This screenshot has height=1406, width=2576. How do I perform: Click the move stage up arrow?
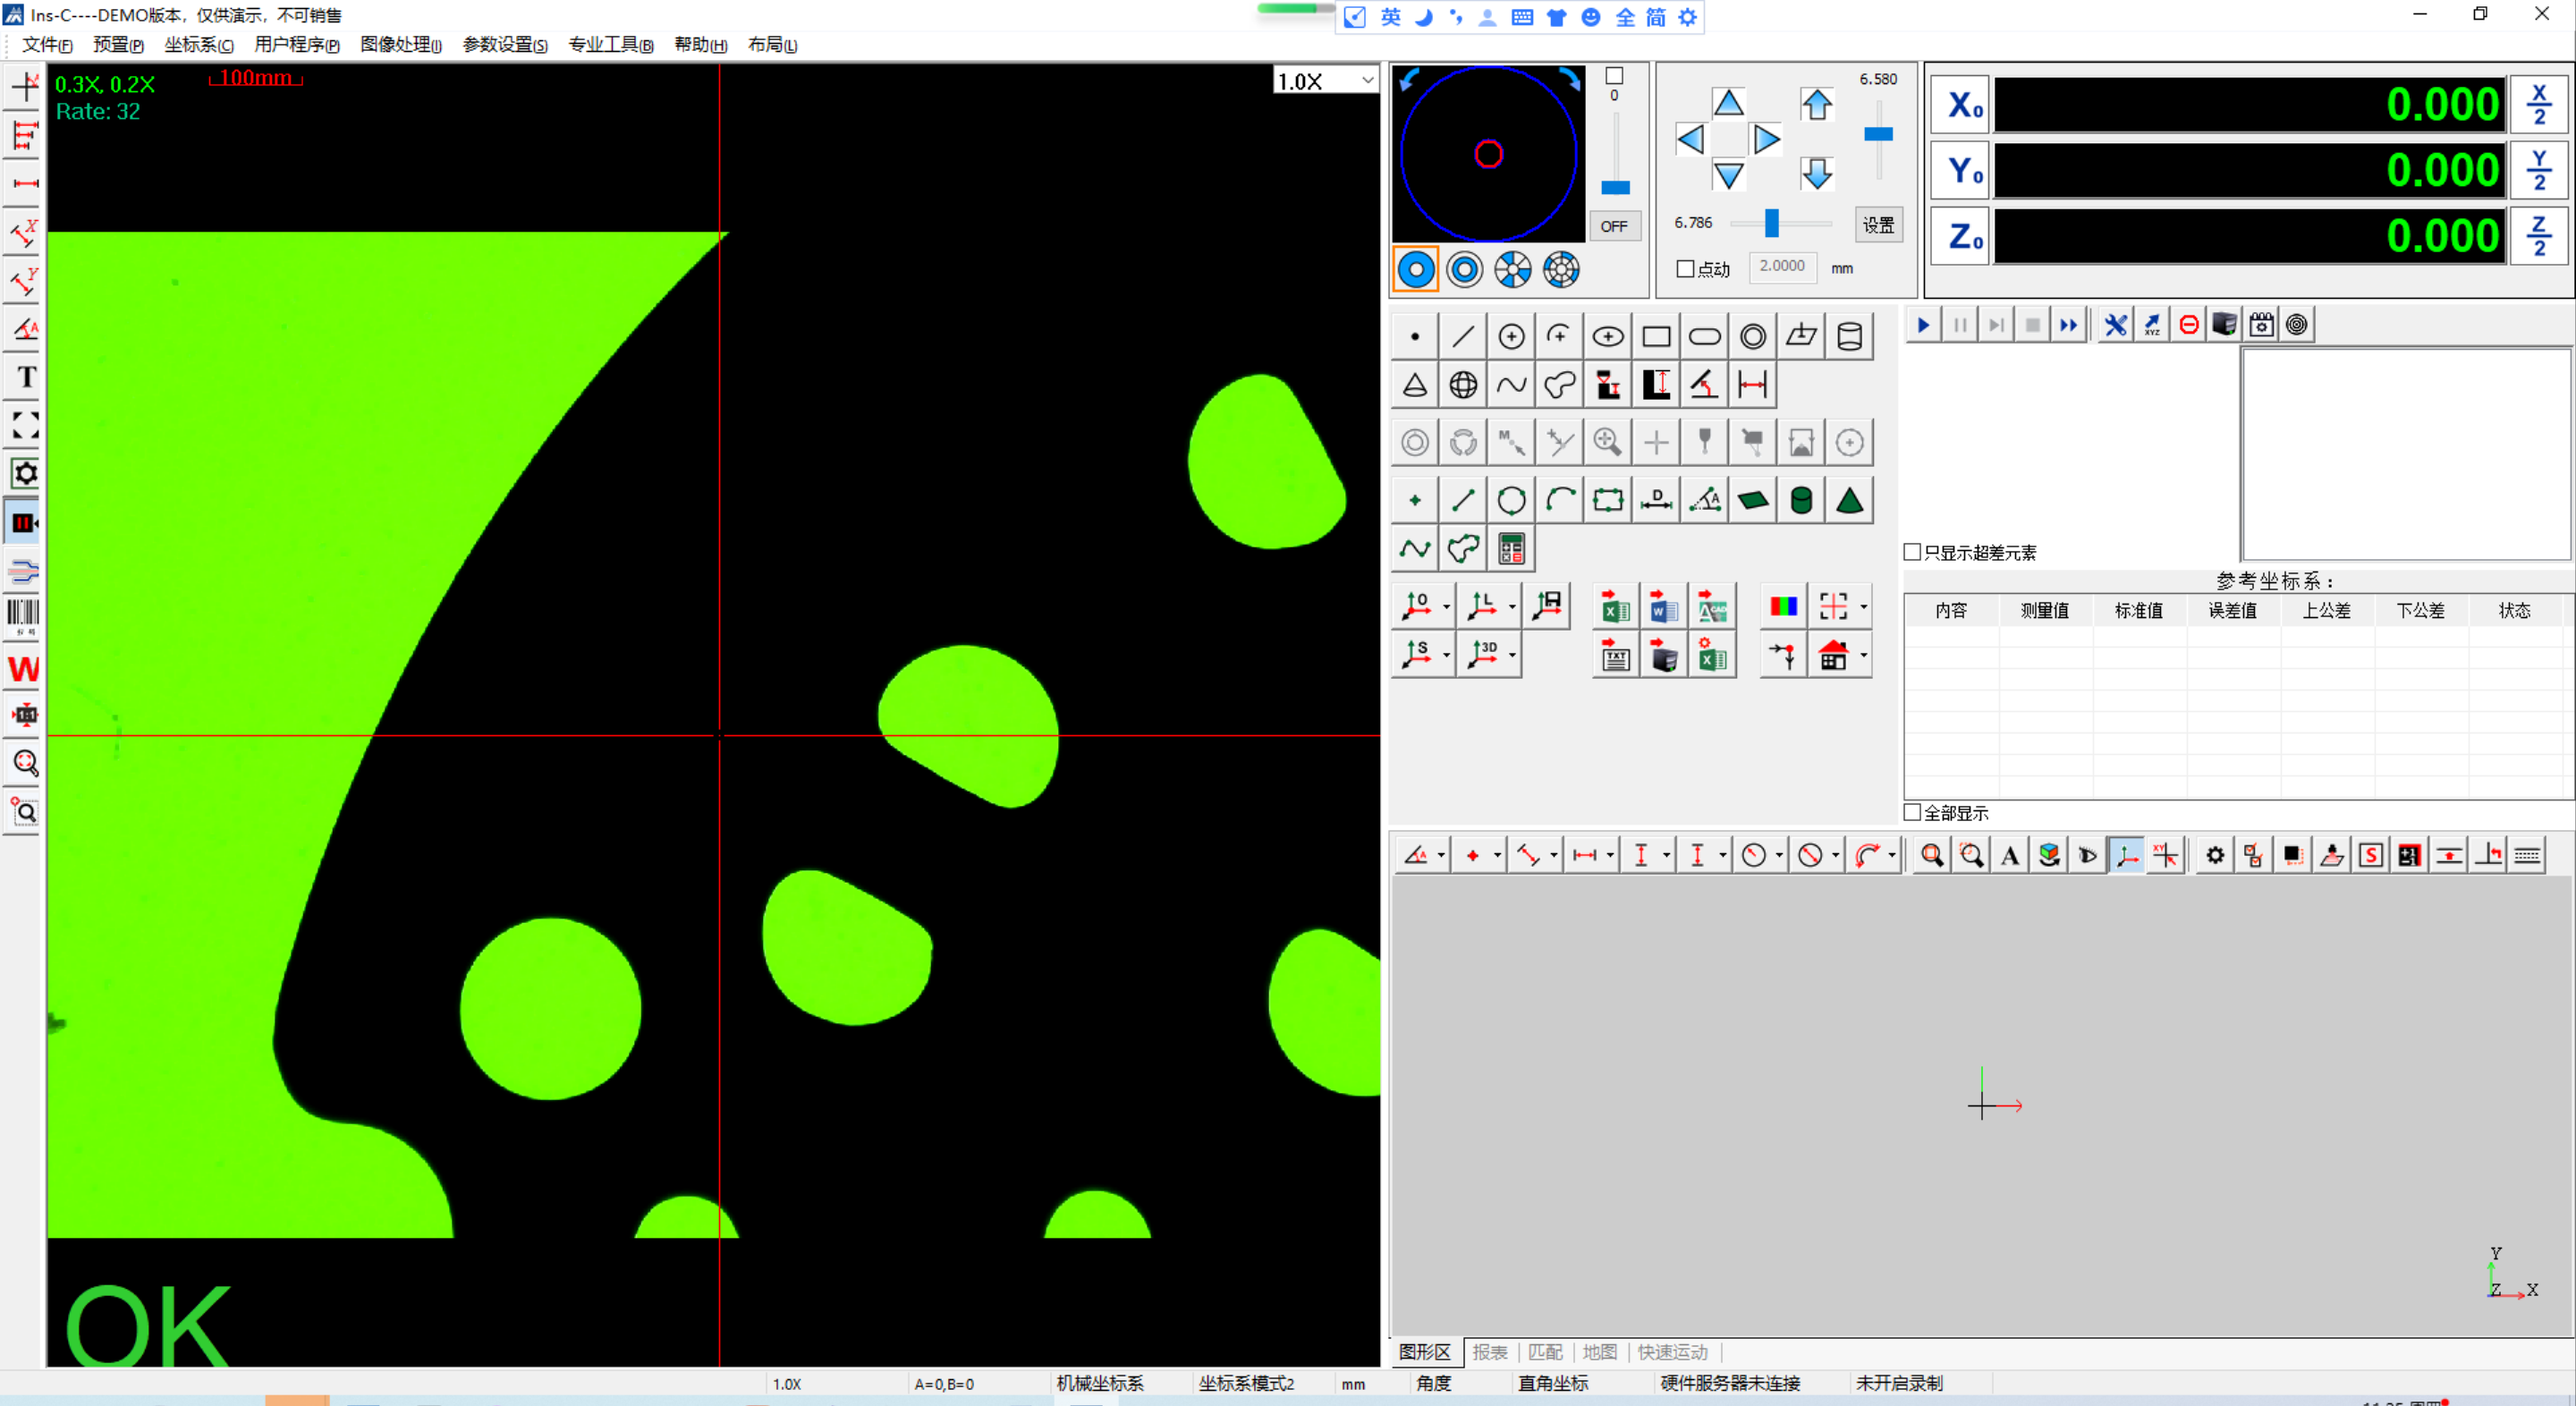[1728, 102]
